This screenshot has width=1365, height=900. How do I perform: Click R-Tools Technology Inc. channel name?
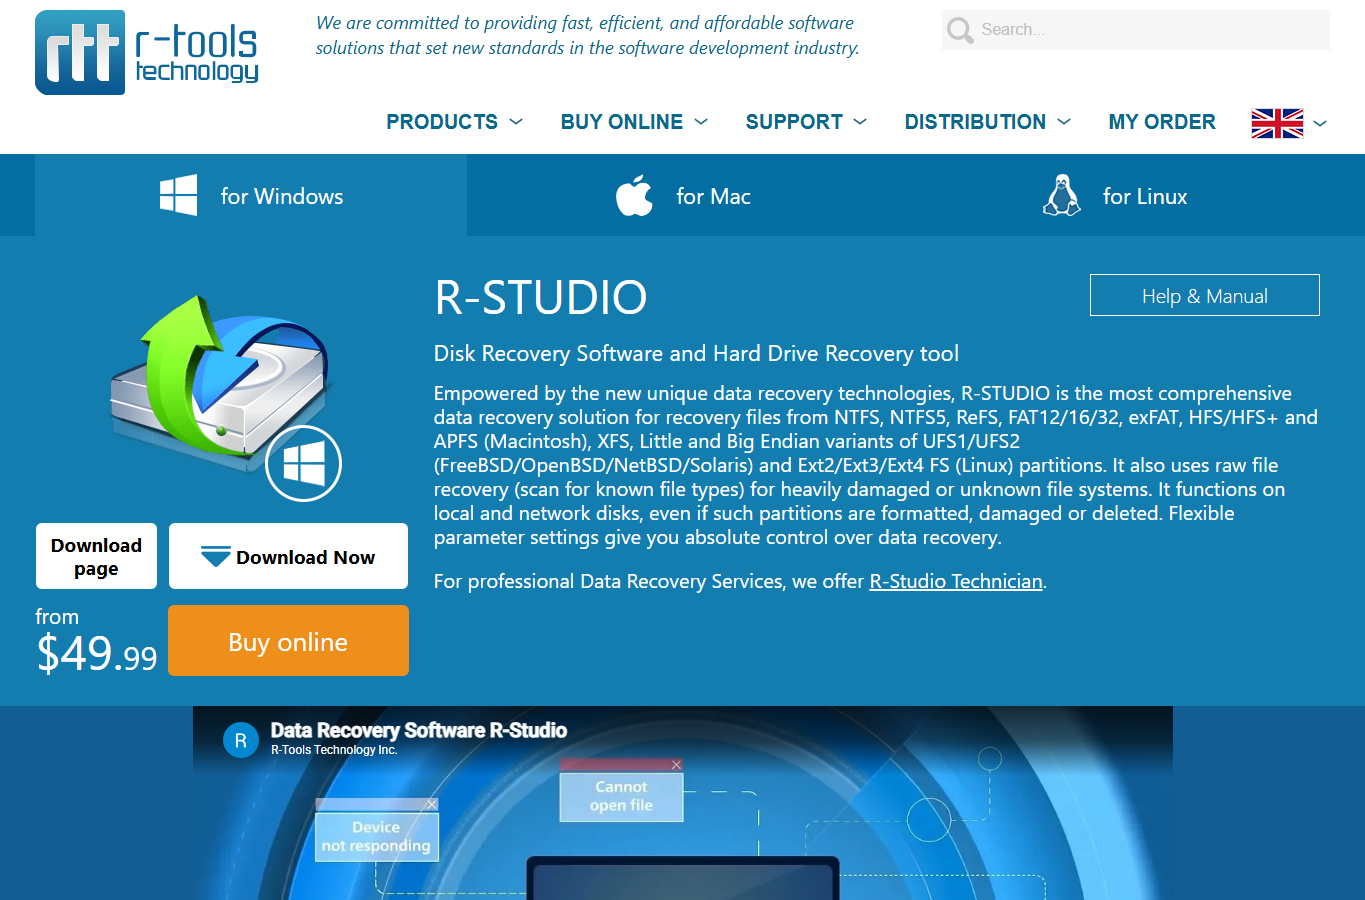coord(334,750)
